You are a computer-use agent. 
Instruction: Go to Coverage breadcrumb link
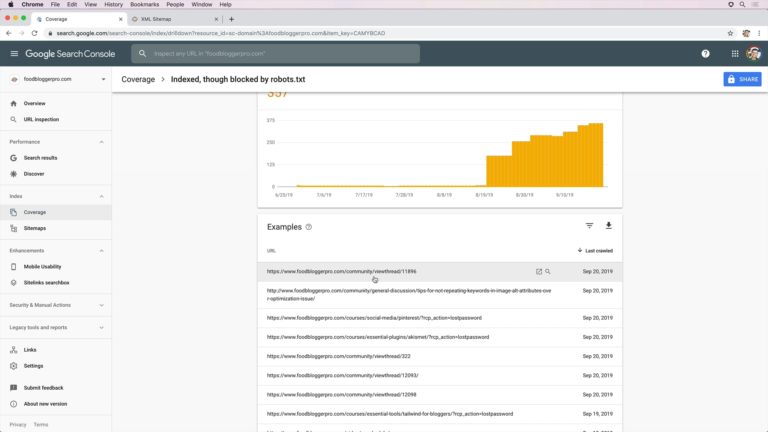click(138, 79)
